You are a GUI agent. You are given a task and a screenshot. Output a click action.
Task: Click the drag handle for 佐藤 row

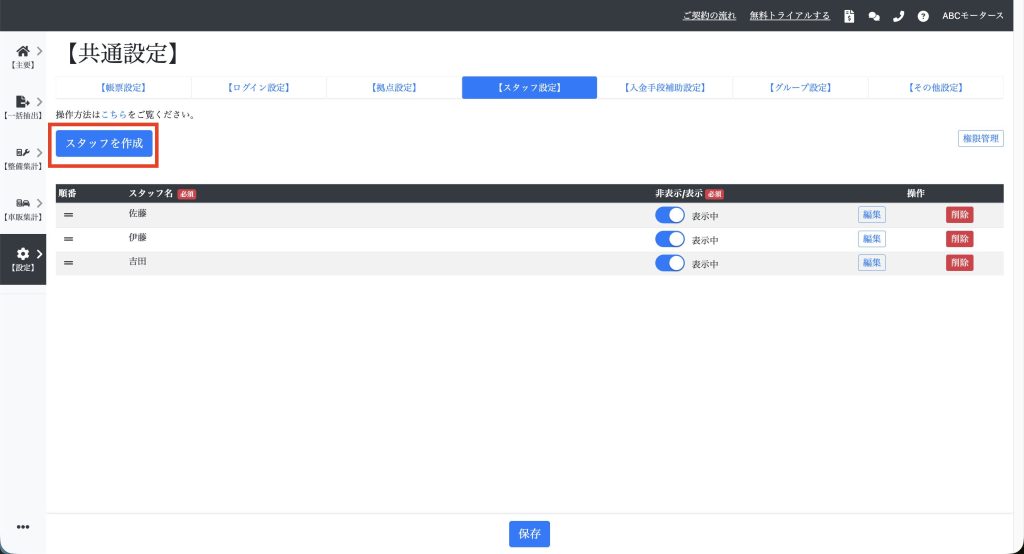pyautogui.click(x=69, y=215)
